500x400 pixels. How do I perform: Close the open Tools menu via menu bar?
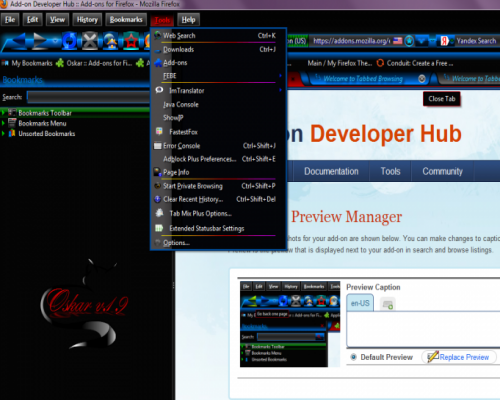pyautogui.click(x=162, y=20)
